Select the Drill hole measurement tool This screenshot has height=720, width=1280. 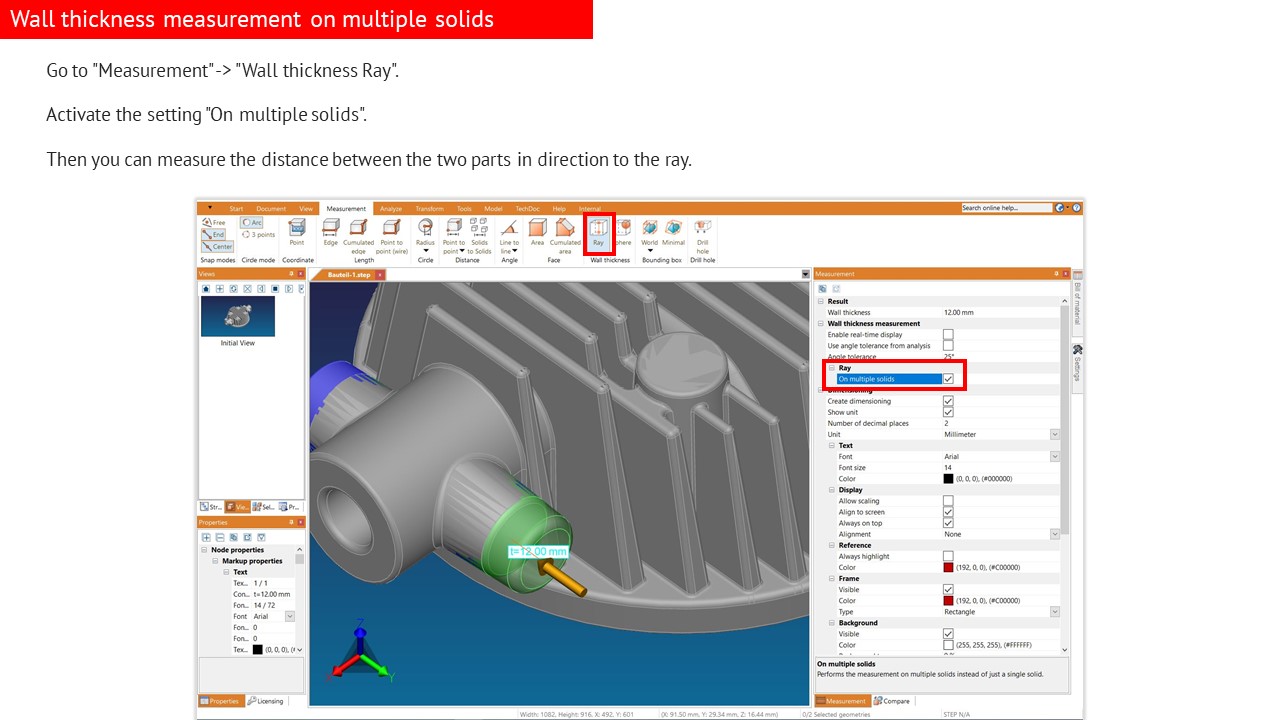click(x=702, y=236)
